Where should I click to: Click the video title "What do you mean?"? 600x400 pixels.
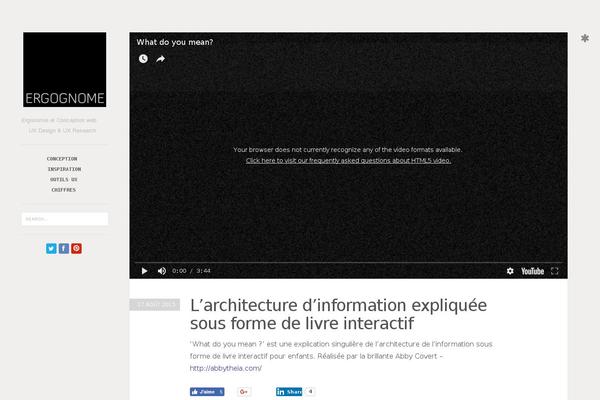(x=174, y=42)
